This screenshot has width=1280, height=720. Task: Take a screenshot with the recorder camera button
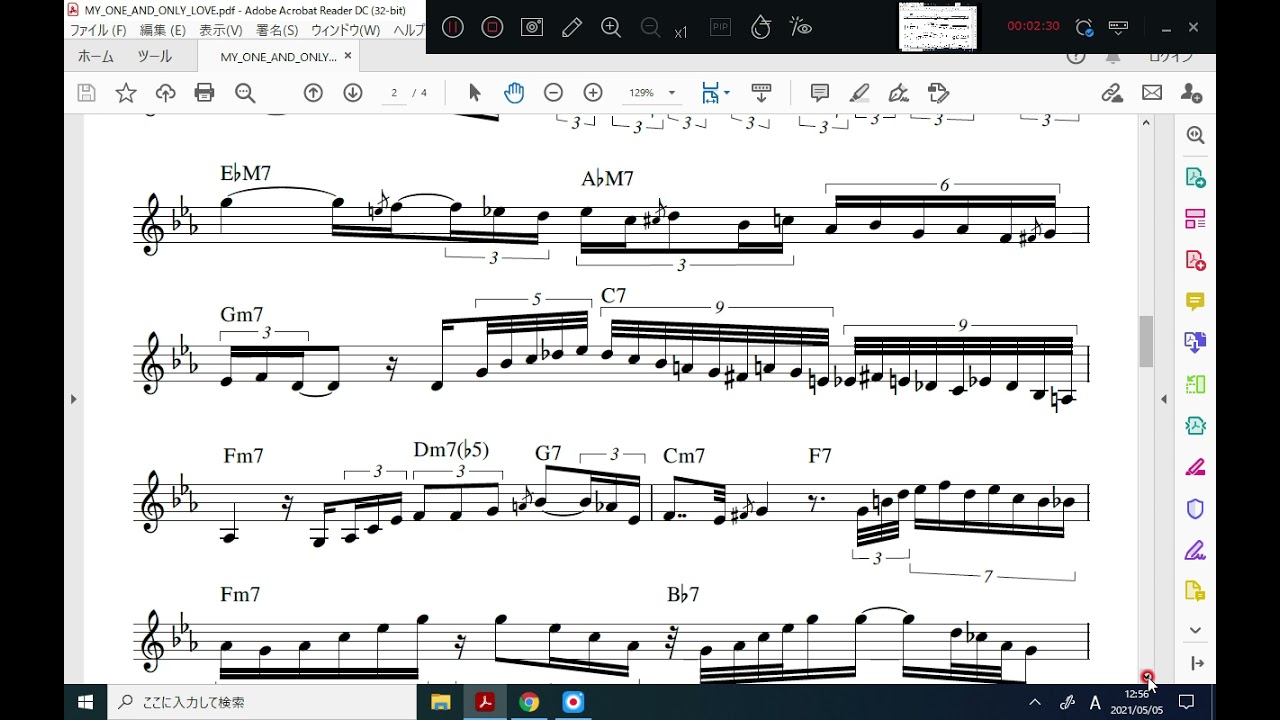pyautogui.click(x=532, y=27)
